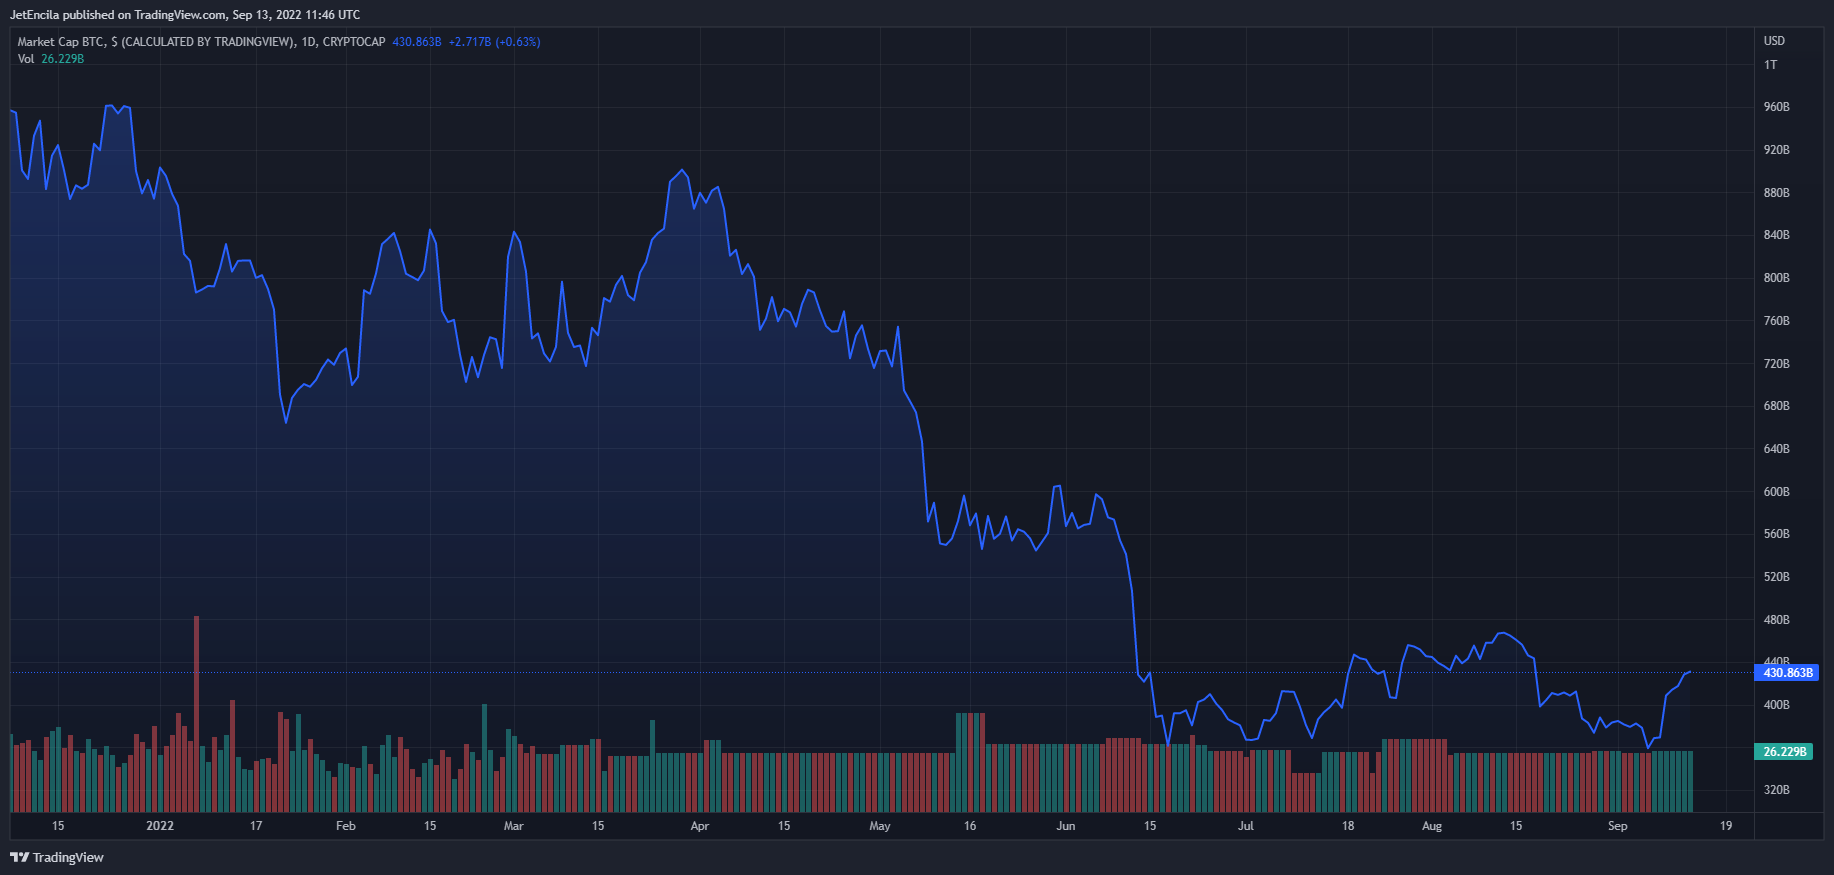This screenshot has height=875, width=1834.
Task: Click the Apr label on the time axis
Action: pos(700,826)
